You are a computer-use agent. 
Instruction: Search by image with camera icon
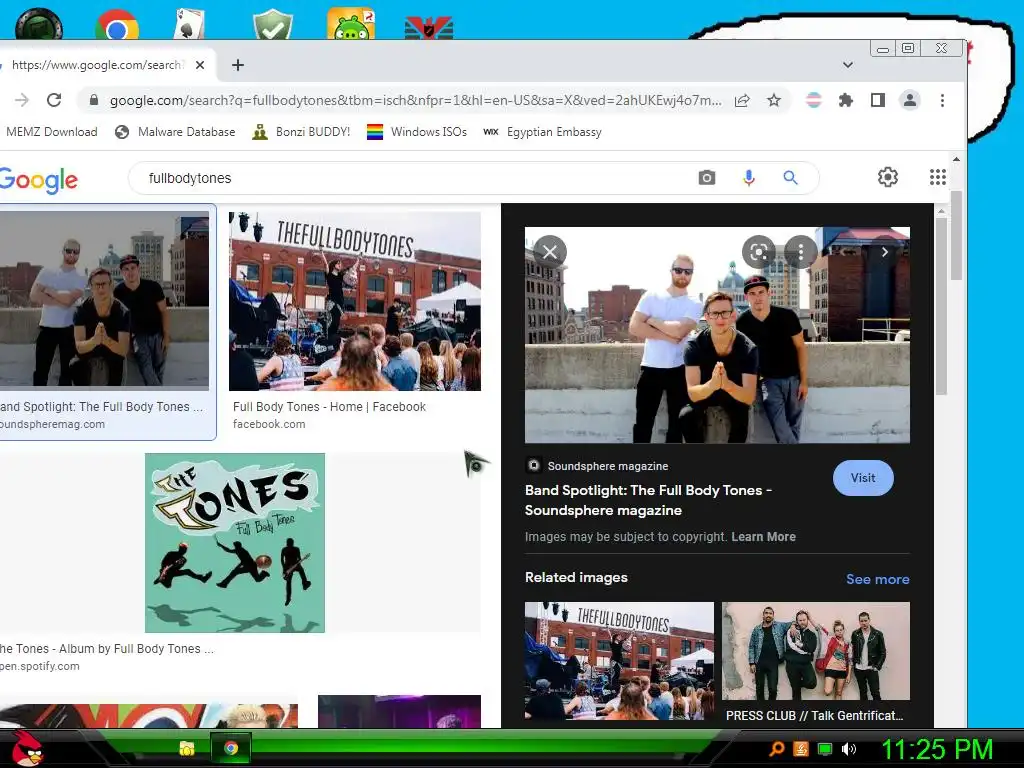pyautogui.click(x=707, y=178)
